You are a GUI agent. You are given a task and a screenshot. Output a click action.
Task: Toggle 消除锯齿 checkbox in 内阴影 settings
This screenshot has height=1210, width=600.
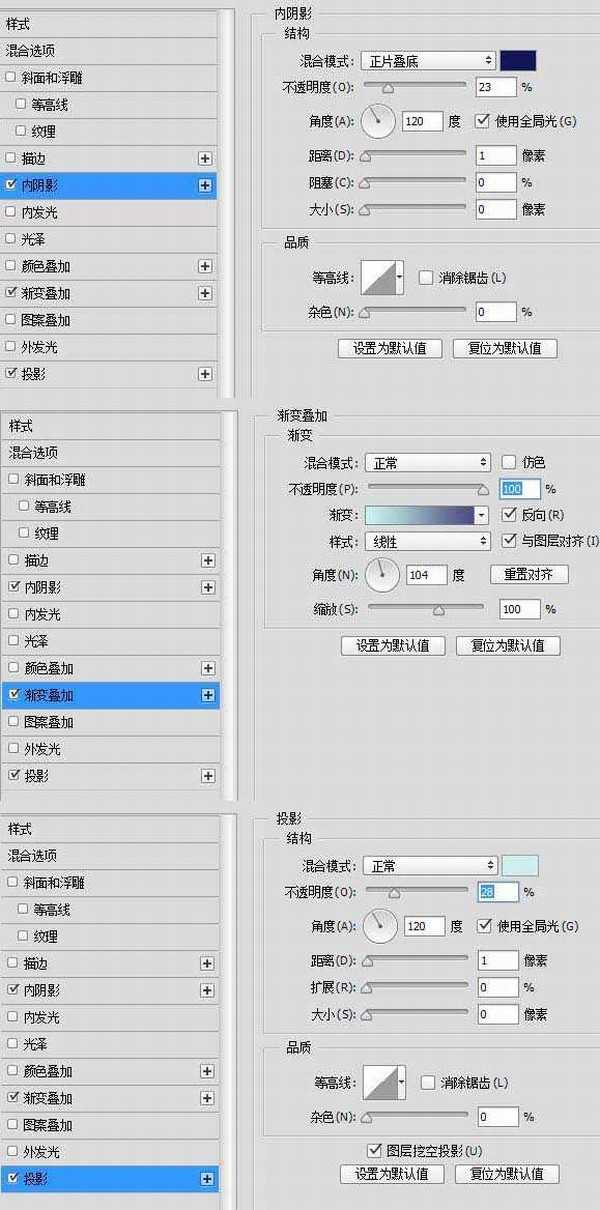(x=426, y=277)
